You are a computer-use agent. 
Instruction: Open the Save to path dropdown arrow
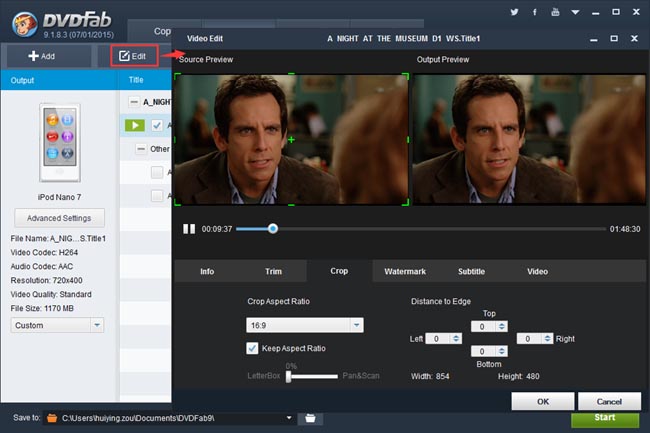pyautogui.click(x=289, y=418)
